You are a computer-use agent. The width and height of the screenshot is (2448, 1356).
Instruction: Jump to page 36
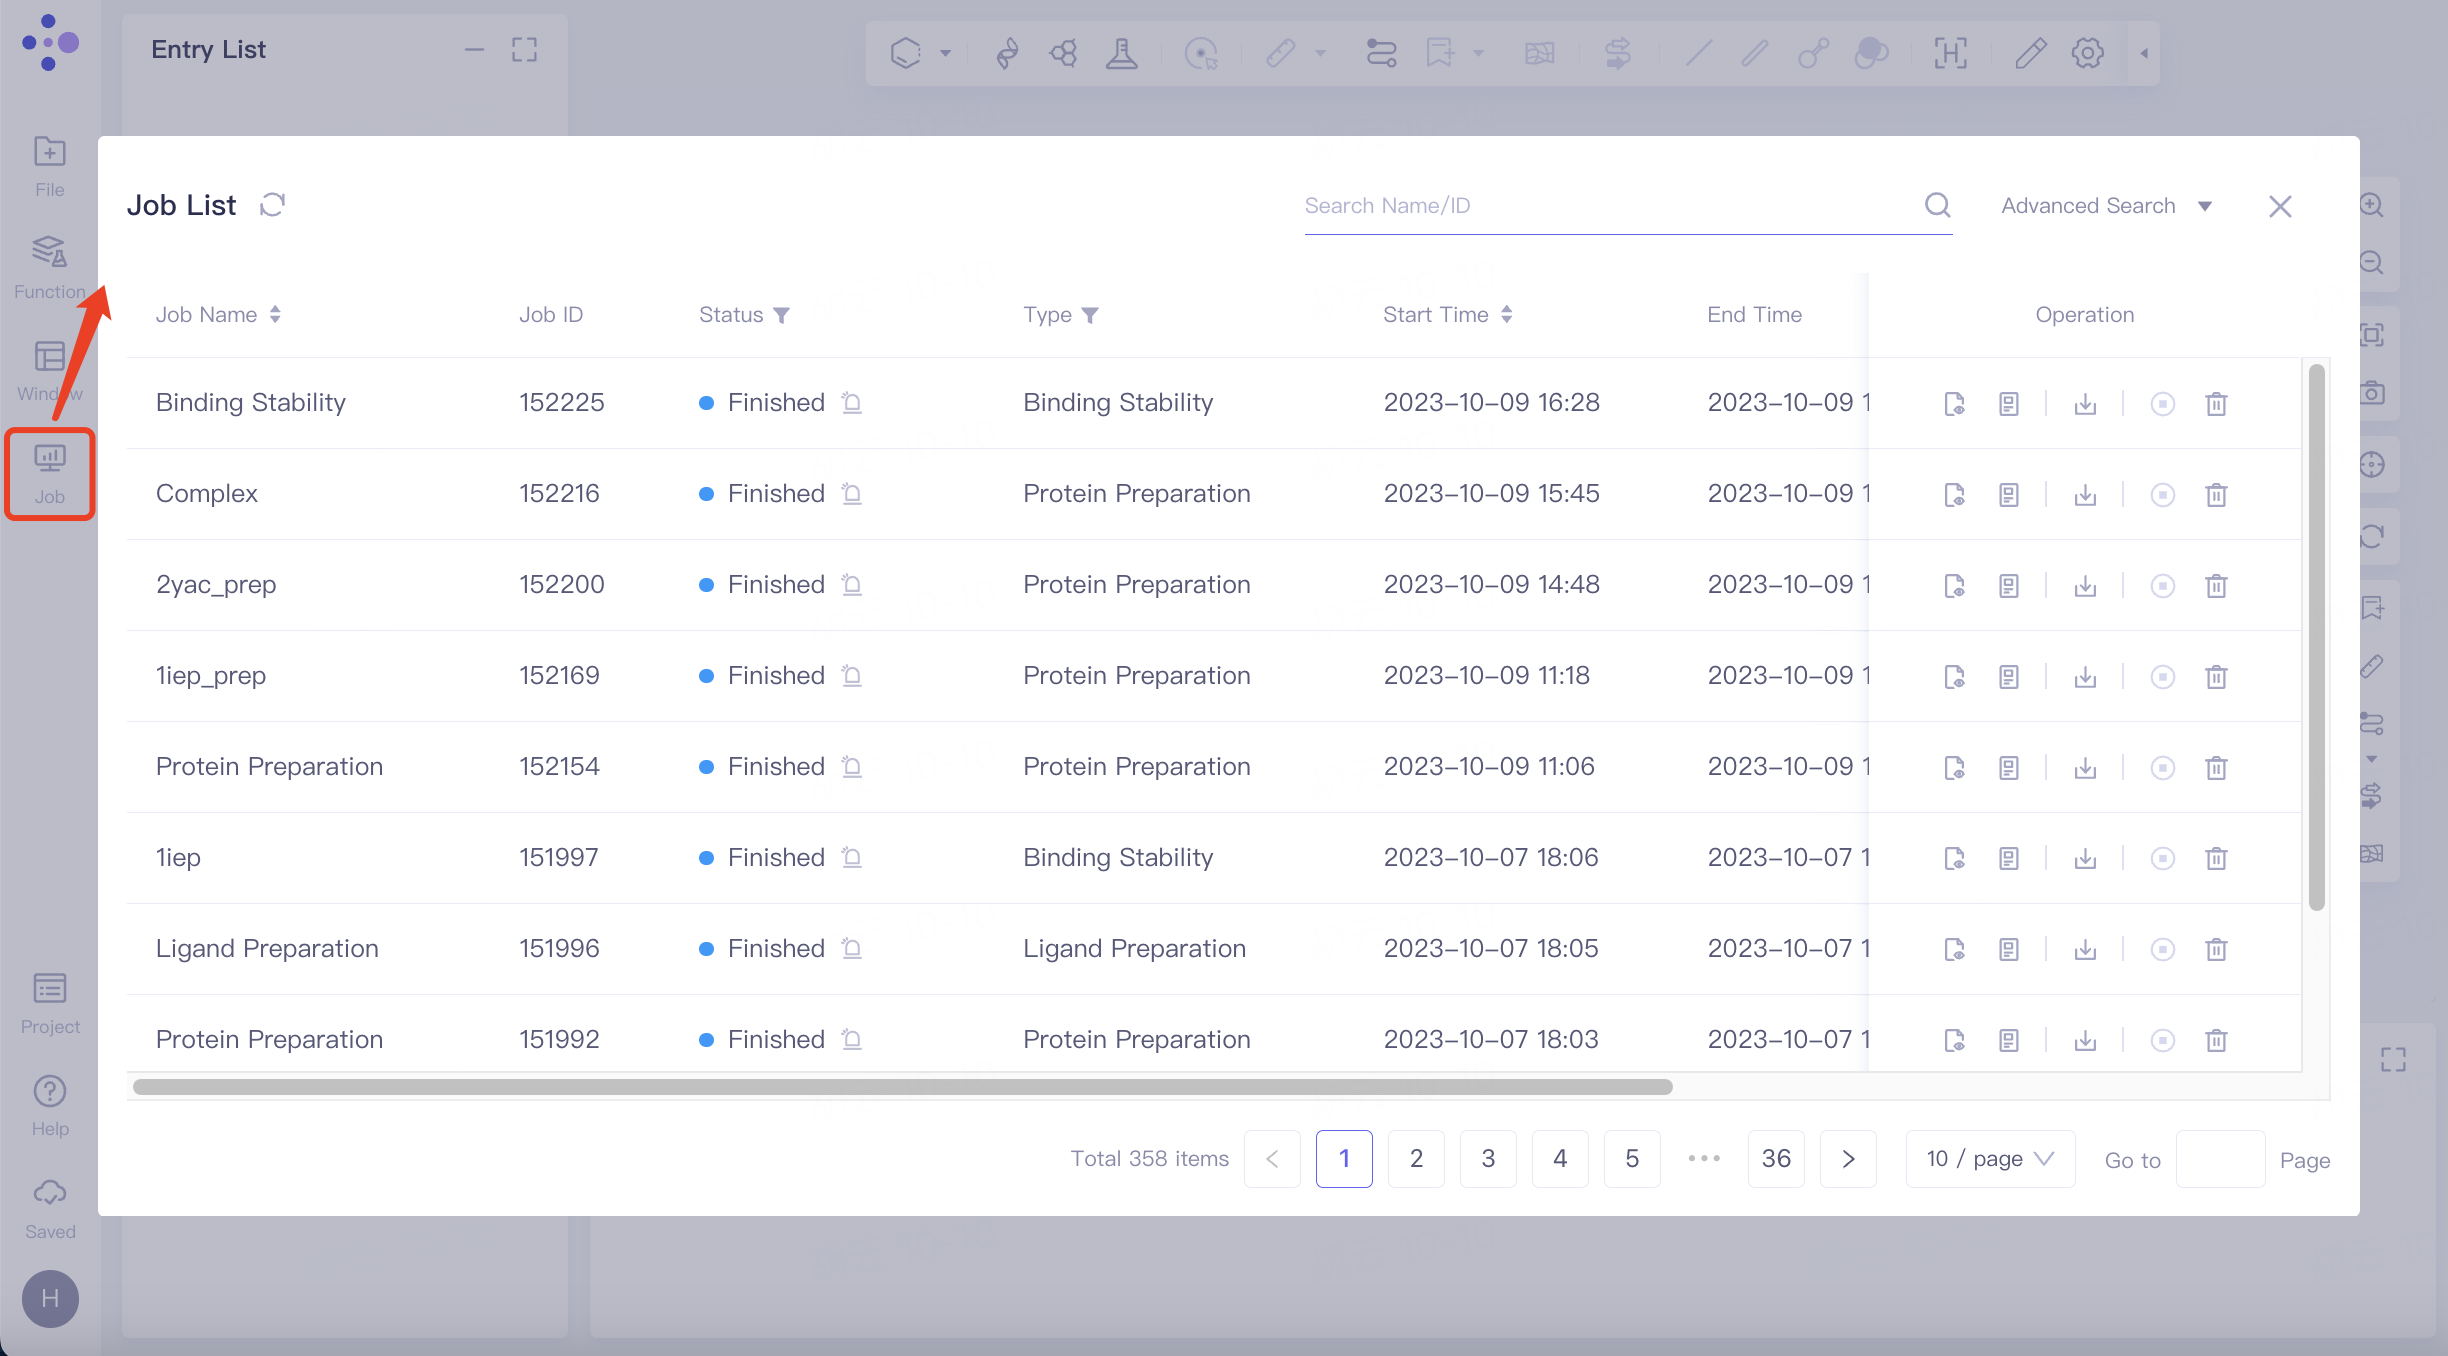1776,1159
